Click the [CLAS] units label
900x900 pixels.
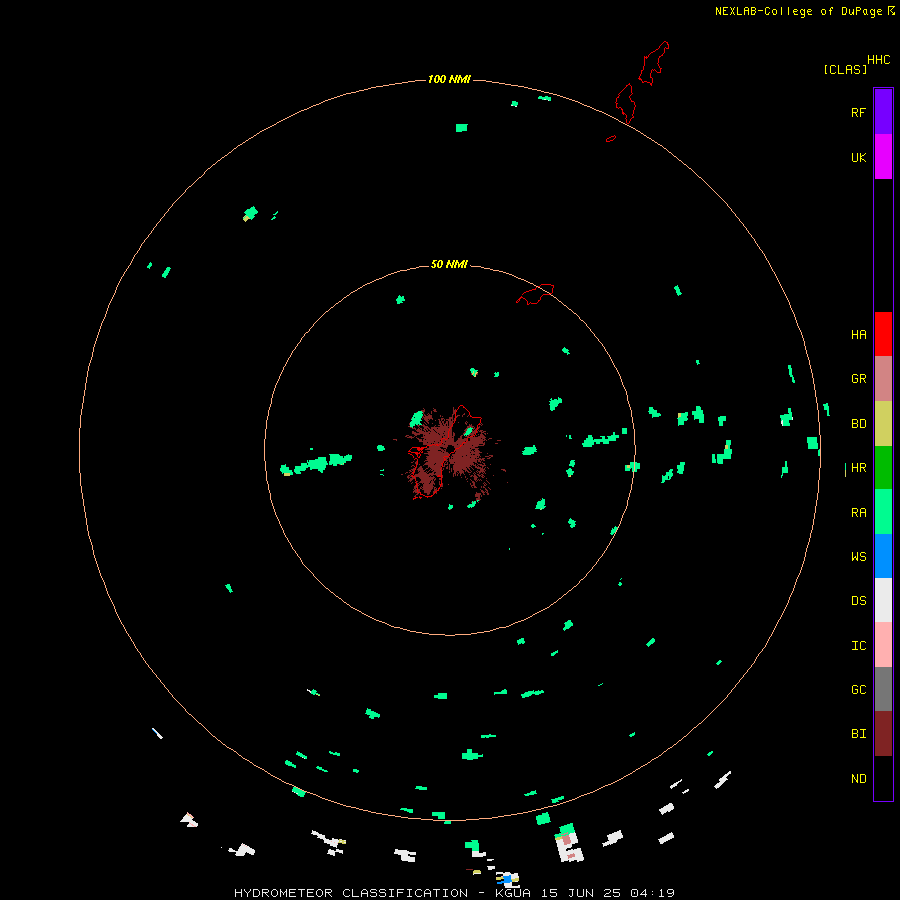coord(845,69)
